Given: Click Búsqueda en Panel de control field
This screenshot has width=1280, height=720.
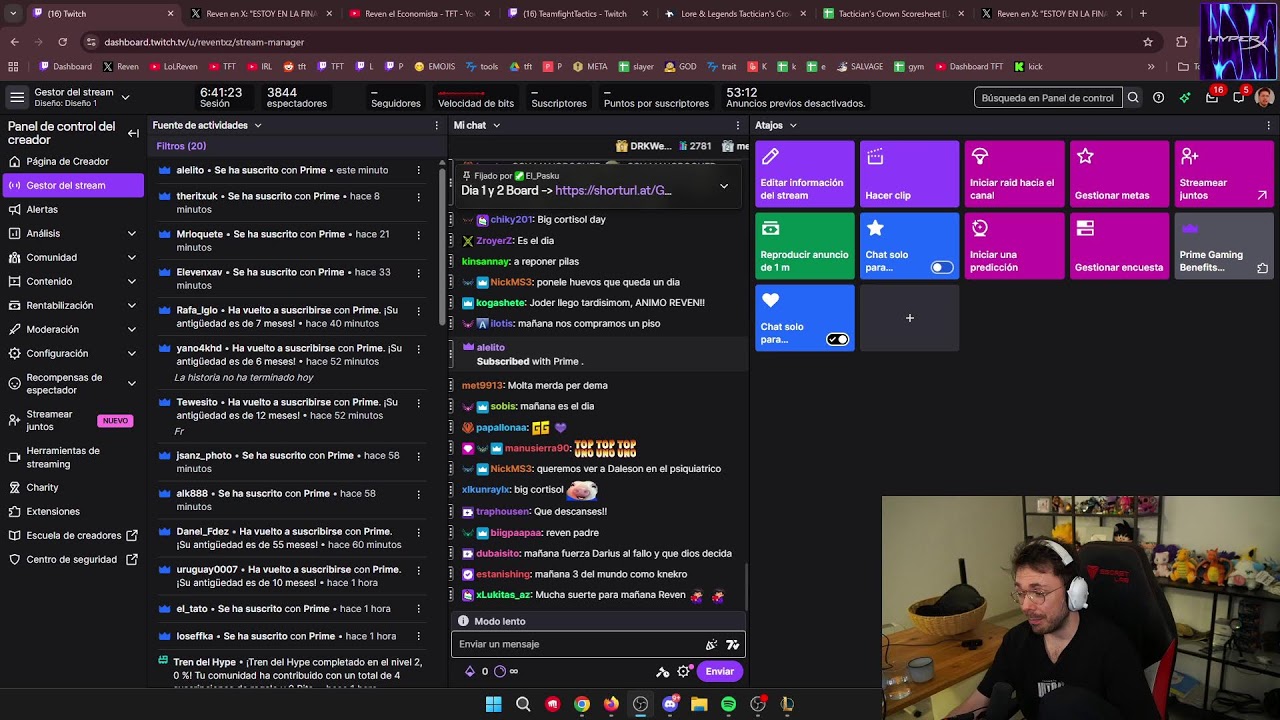Looking at the screenshot, I should 1048,98.
